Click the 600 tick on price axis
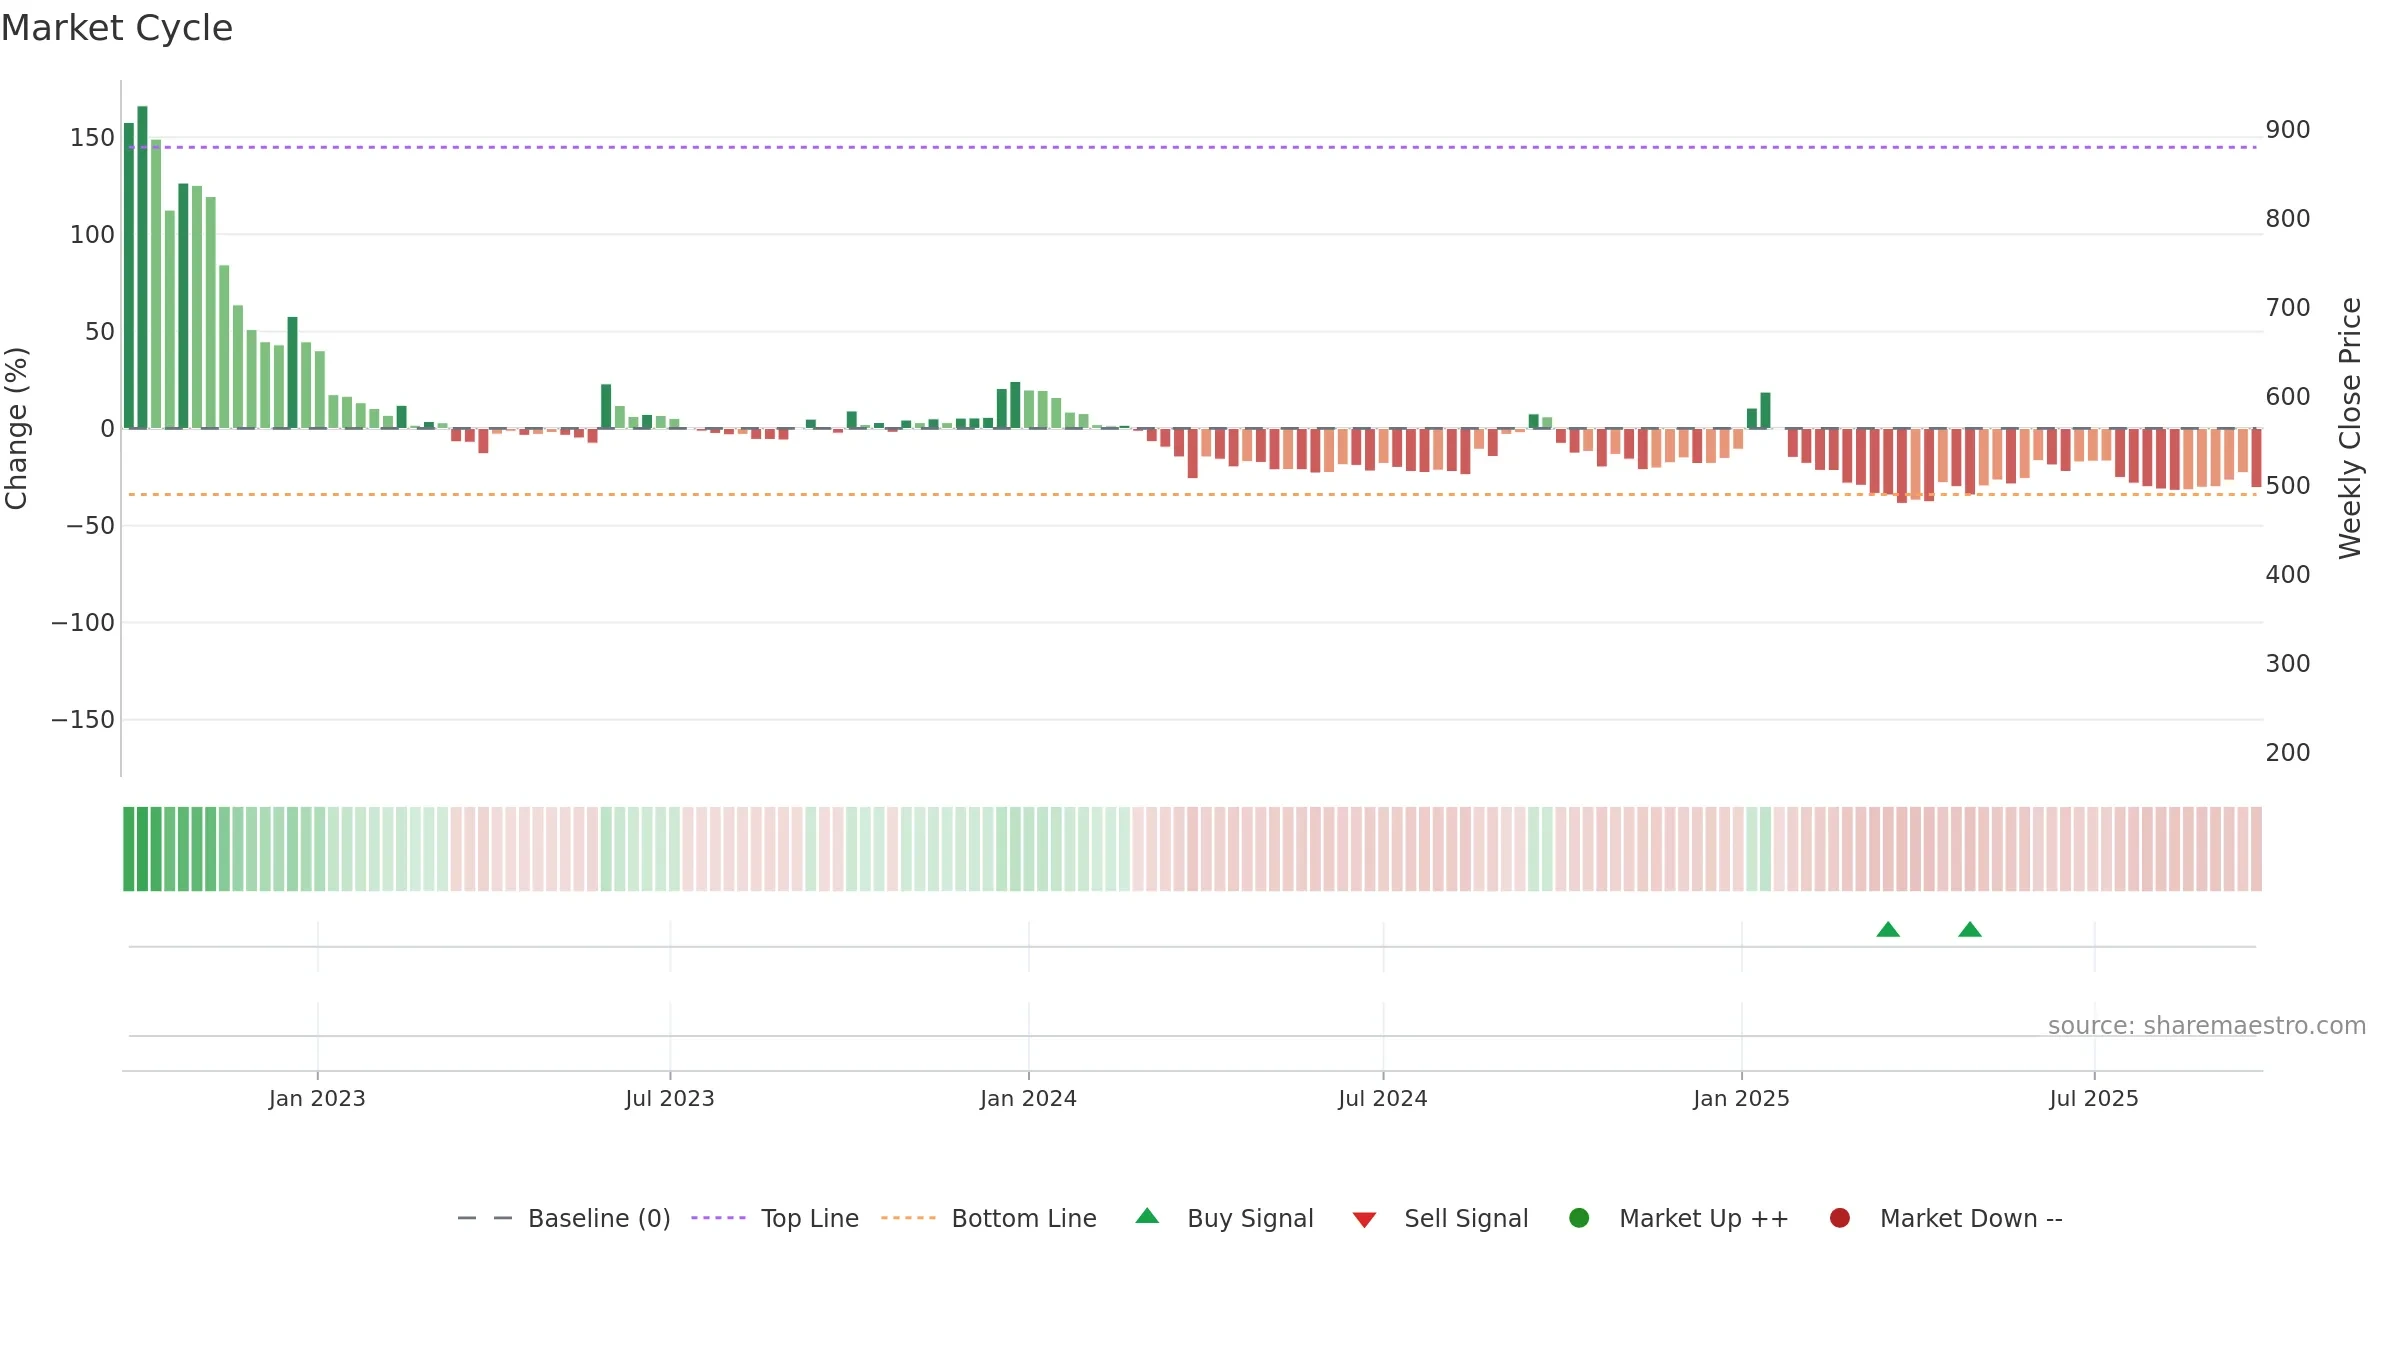 coord(2288,397)
